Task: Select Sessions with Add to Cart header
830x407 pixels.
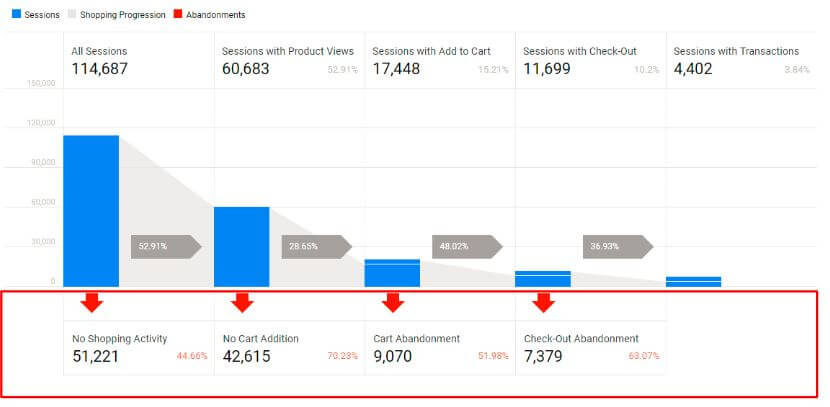Action: 440,61
